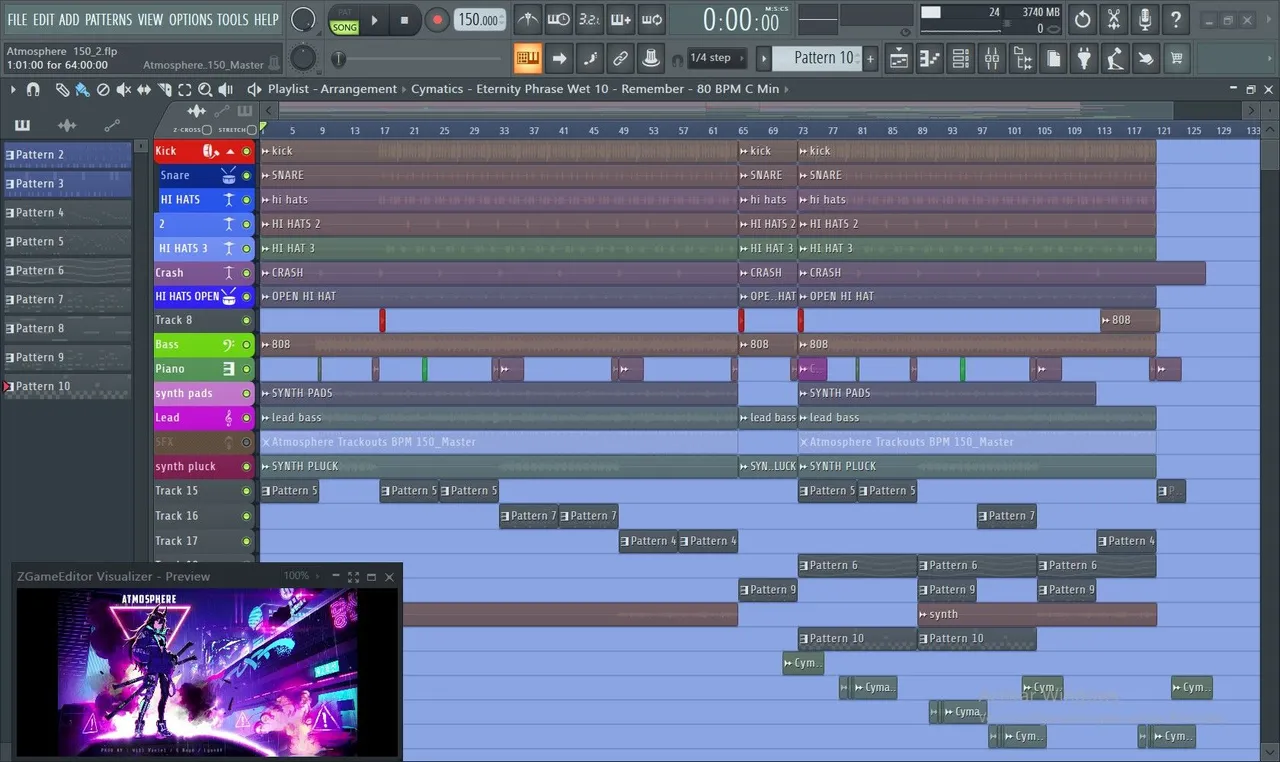Viewport: 1280px width, 762px height.
Task: Click the main pitch knob
Action: tap(303, 58)
